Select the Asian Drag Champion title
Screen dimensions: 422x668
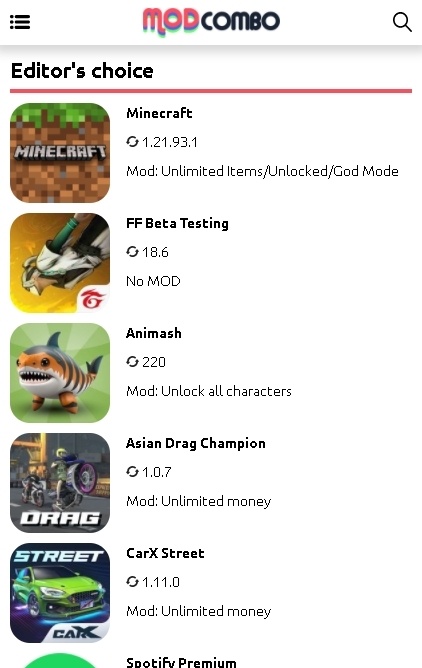[x=195, y=443]
